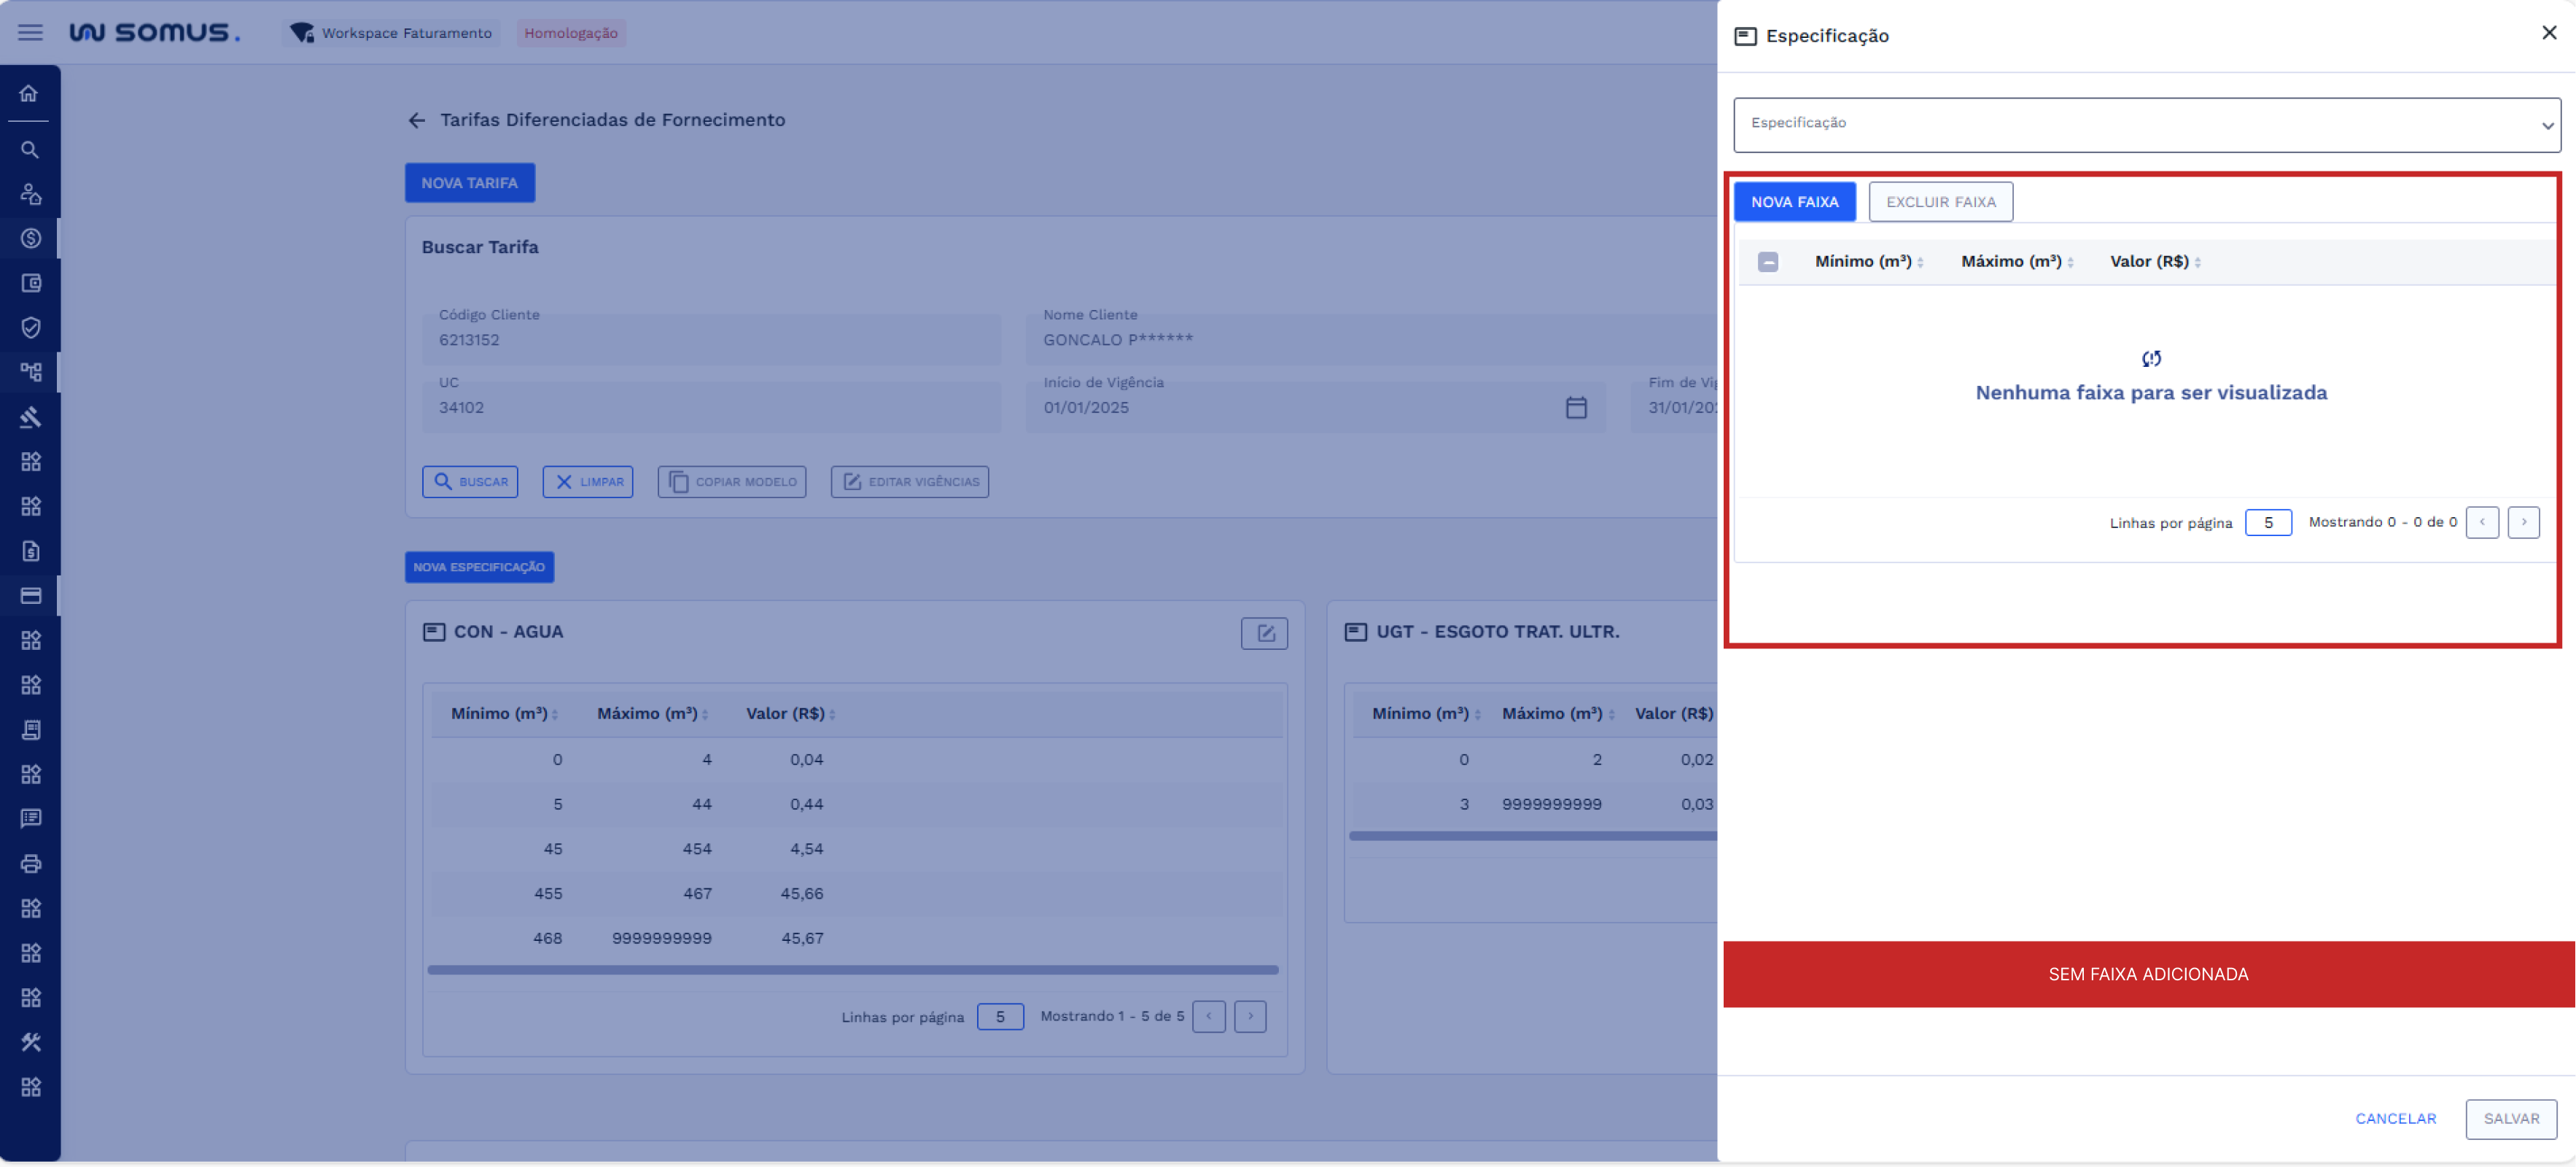Click the SALVAR button
This screenshot has height=1167, width=2576.
click(2510, 1118)
